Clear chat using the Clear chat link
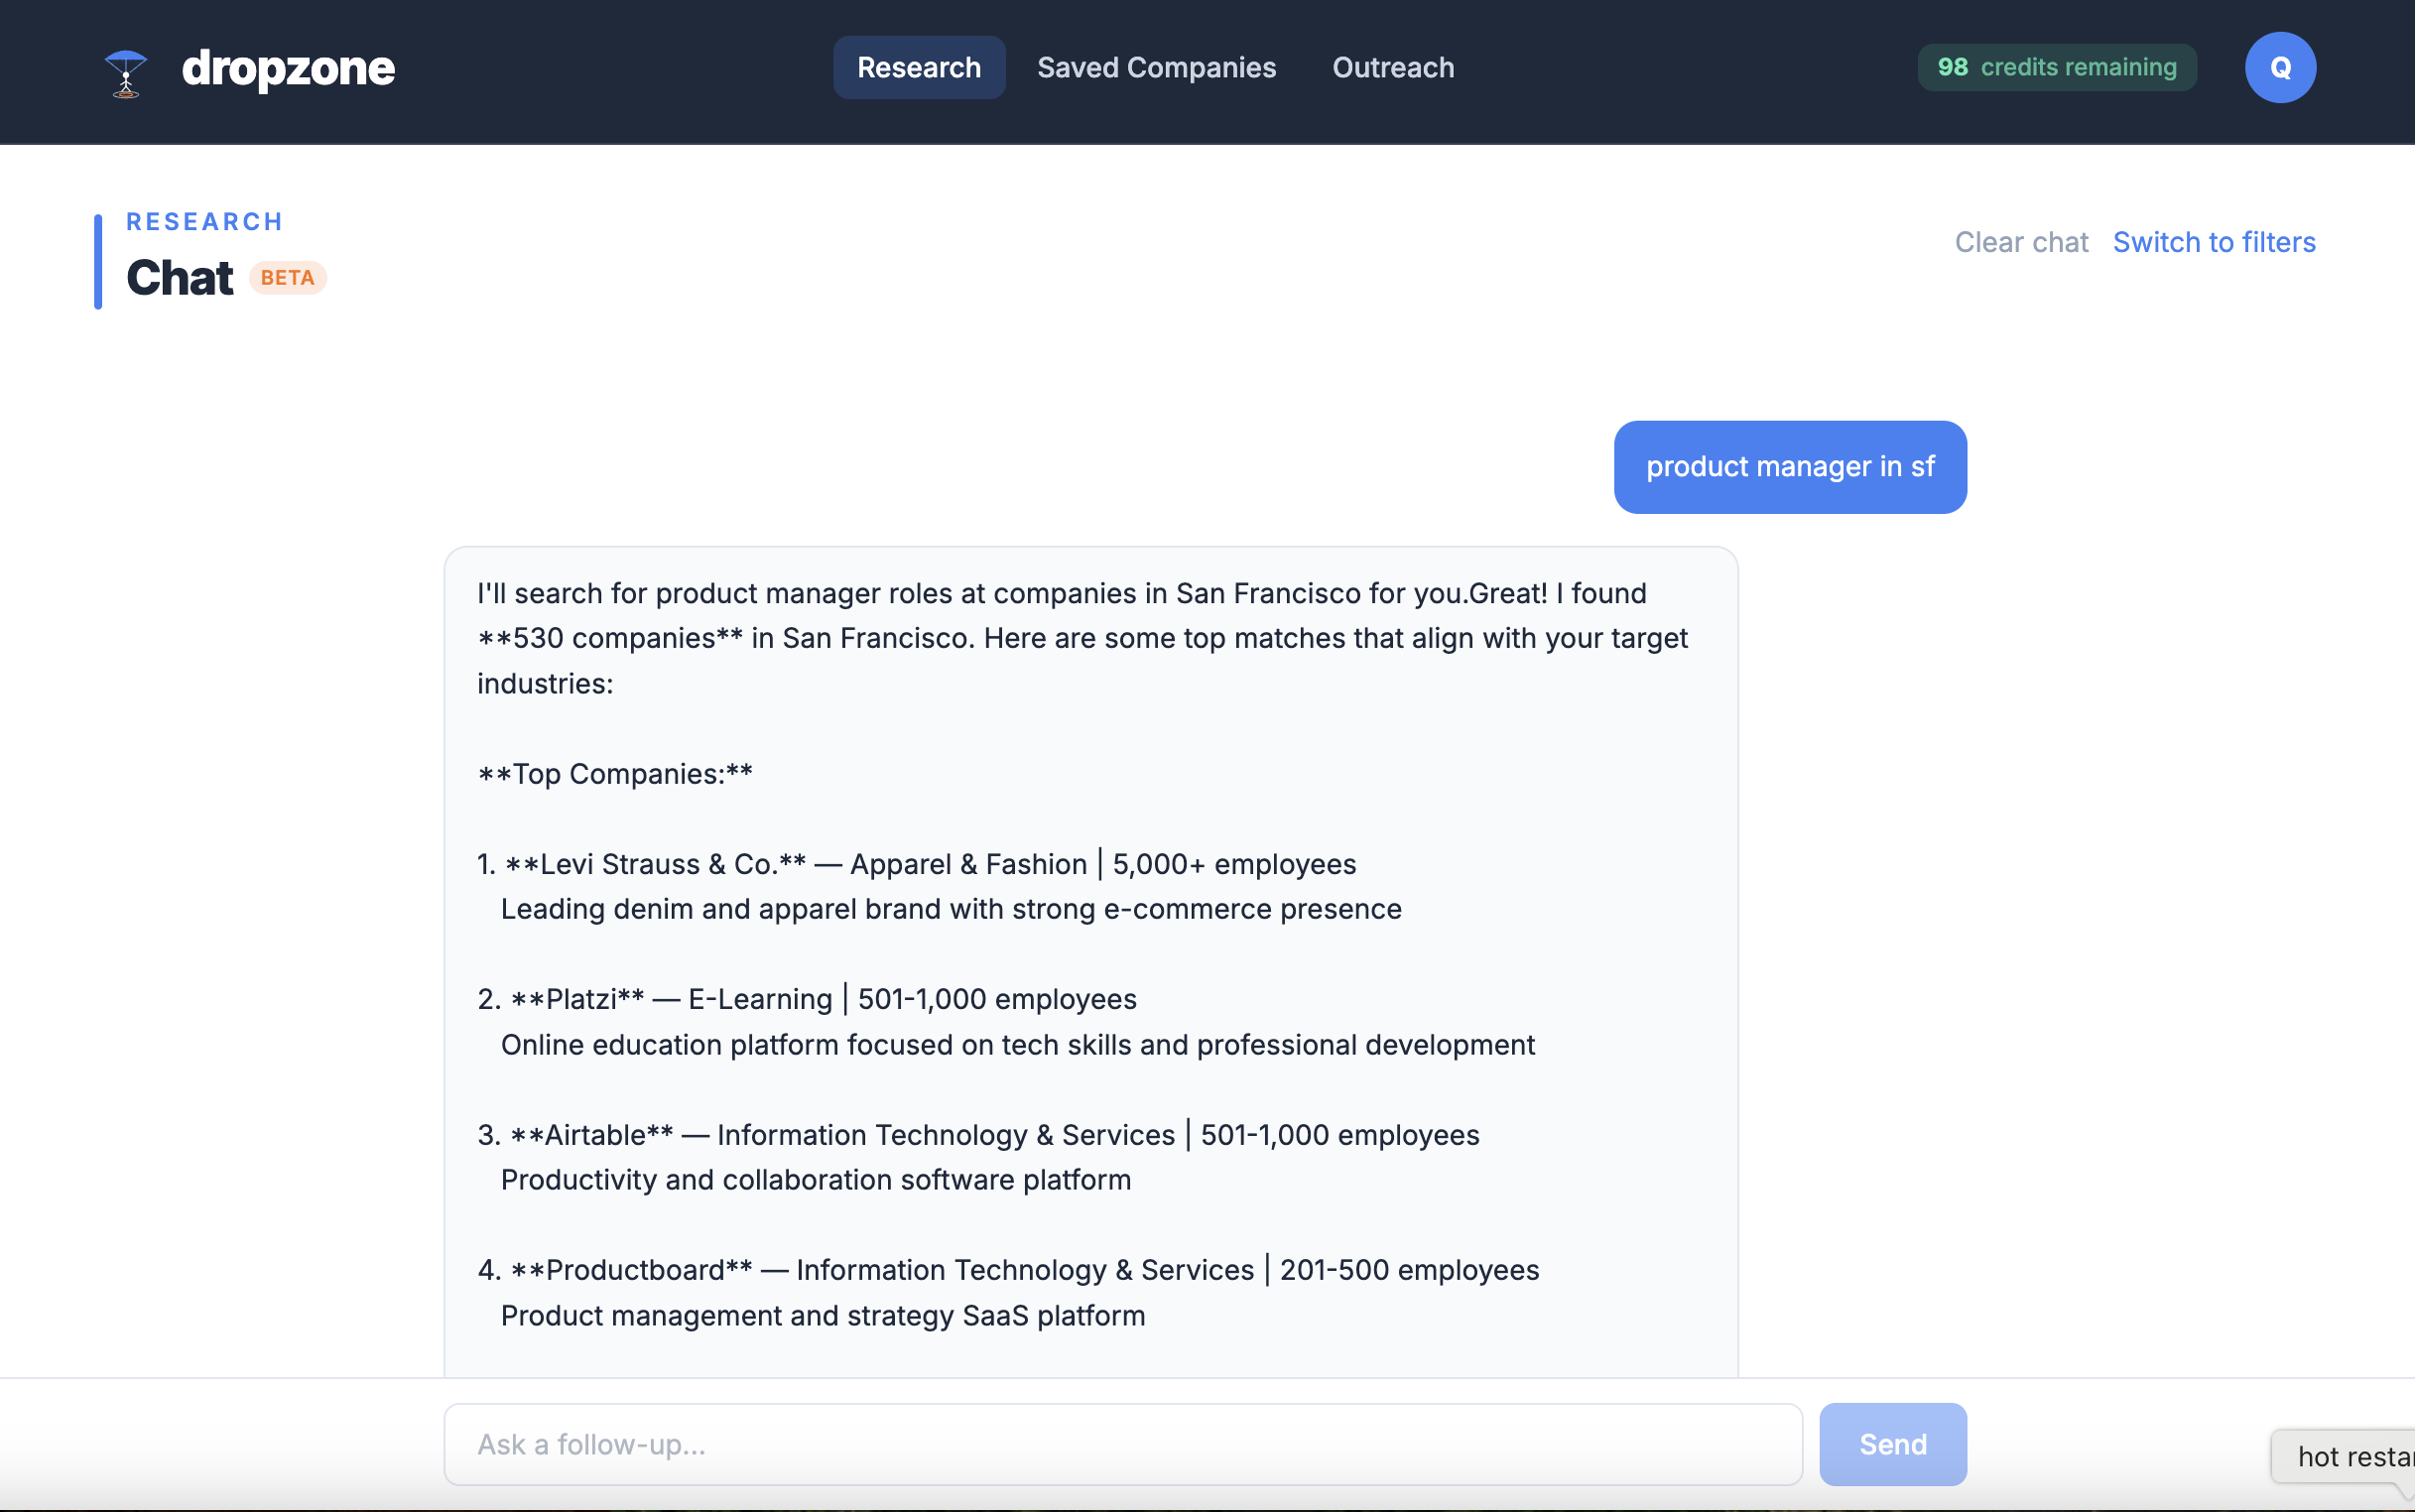2415x1512 pixels. [2020, 242]
